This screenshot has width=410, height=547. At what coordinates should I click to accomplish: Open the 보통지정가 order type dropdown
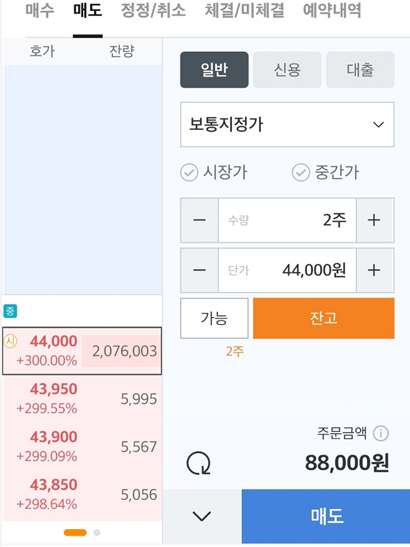coord(287,125)
